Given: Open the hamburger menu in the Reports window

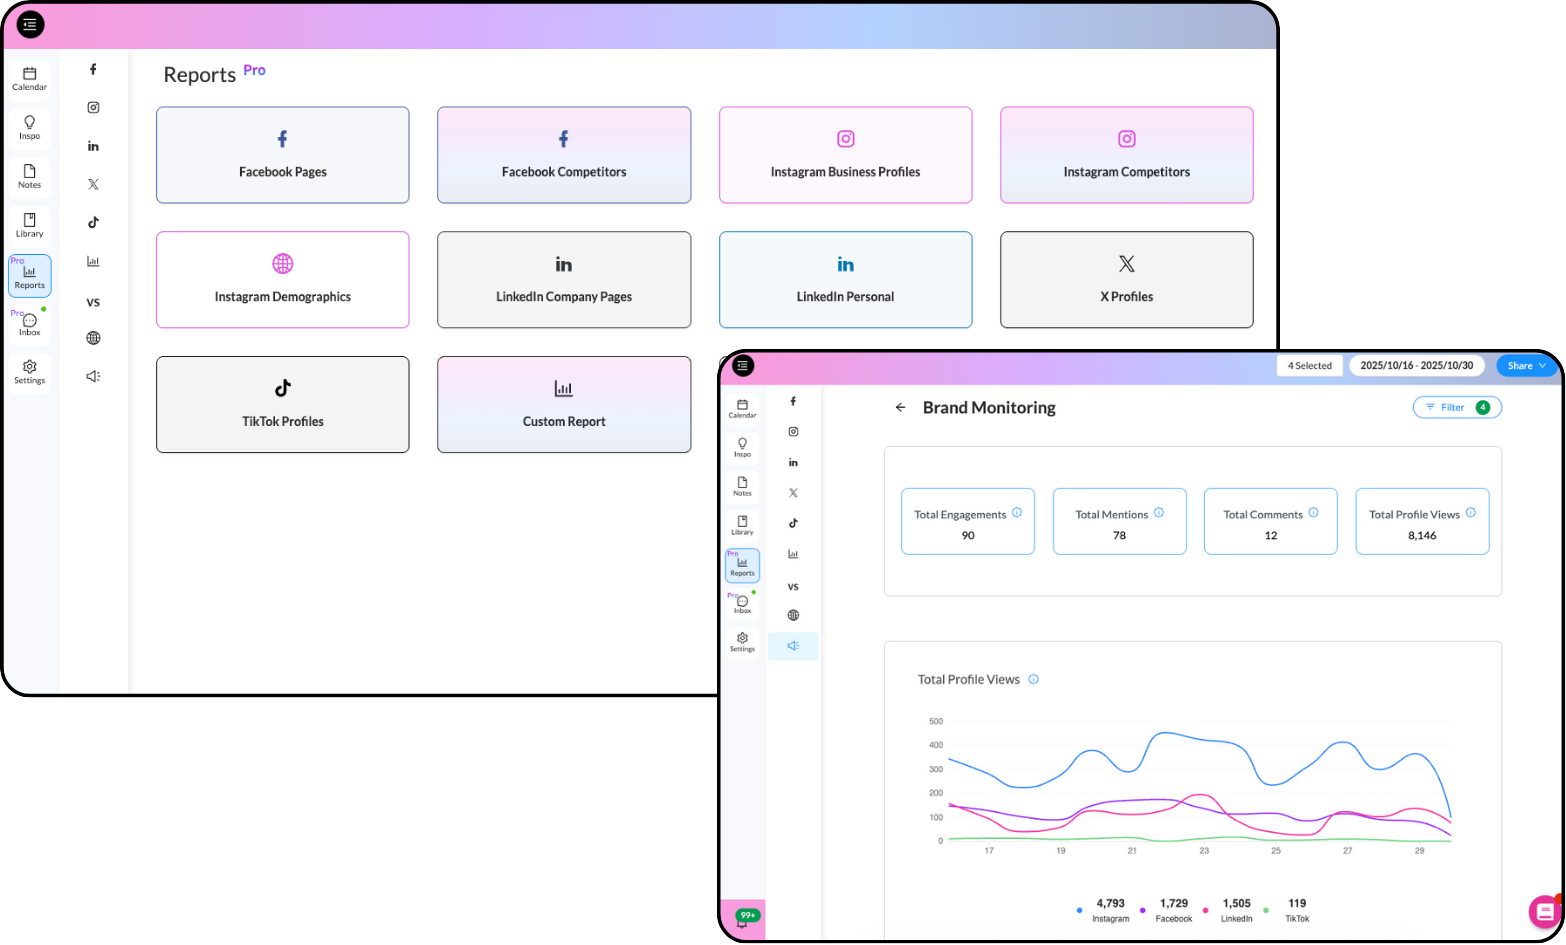Looking at the screenshot, I should (x=31, y=24).
